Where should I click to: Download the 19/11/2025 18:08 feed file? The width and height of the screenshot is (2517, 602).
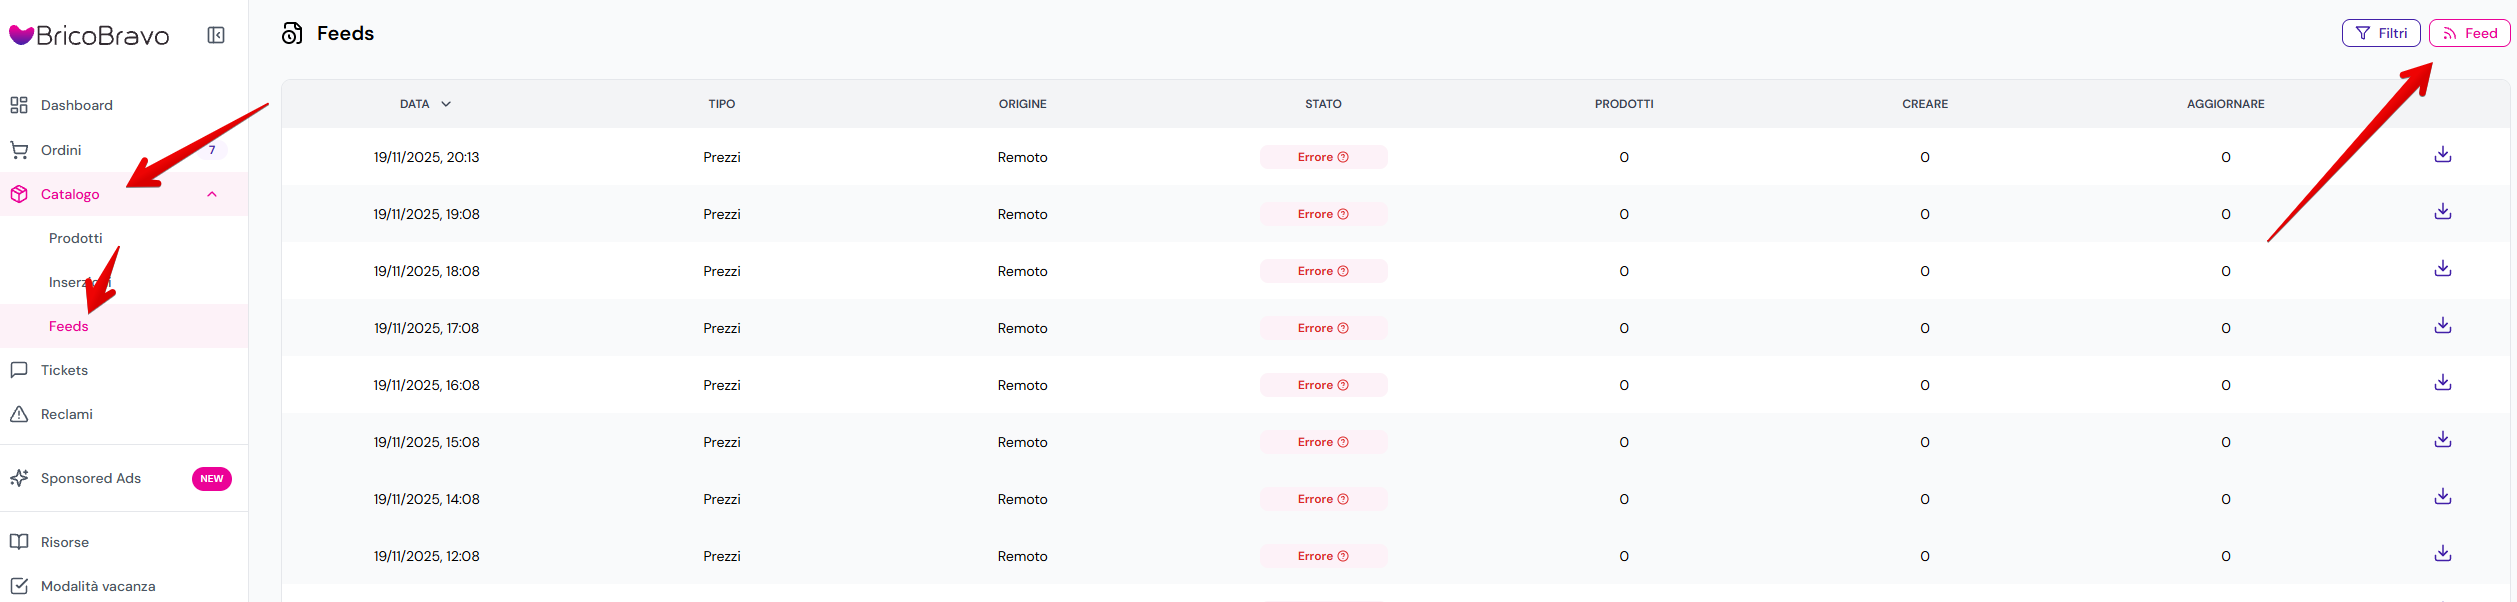coord(2442,269)
